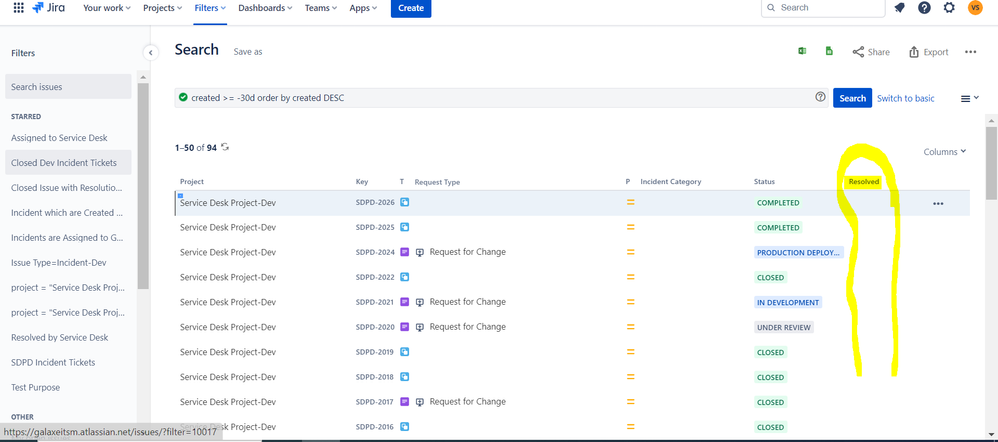
Task: Open the help question mark icon
Action: tap(924, 8)
